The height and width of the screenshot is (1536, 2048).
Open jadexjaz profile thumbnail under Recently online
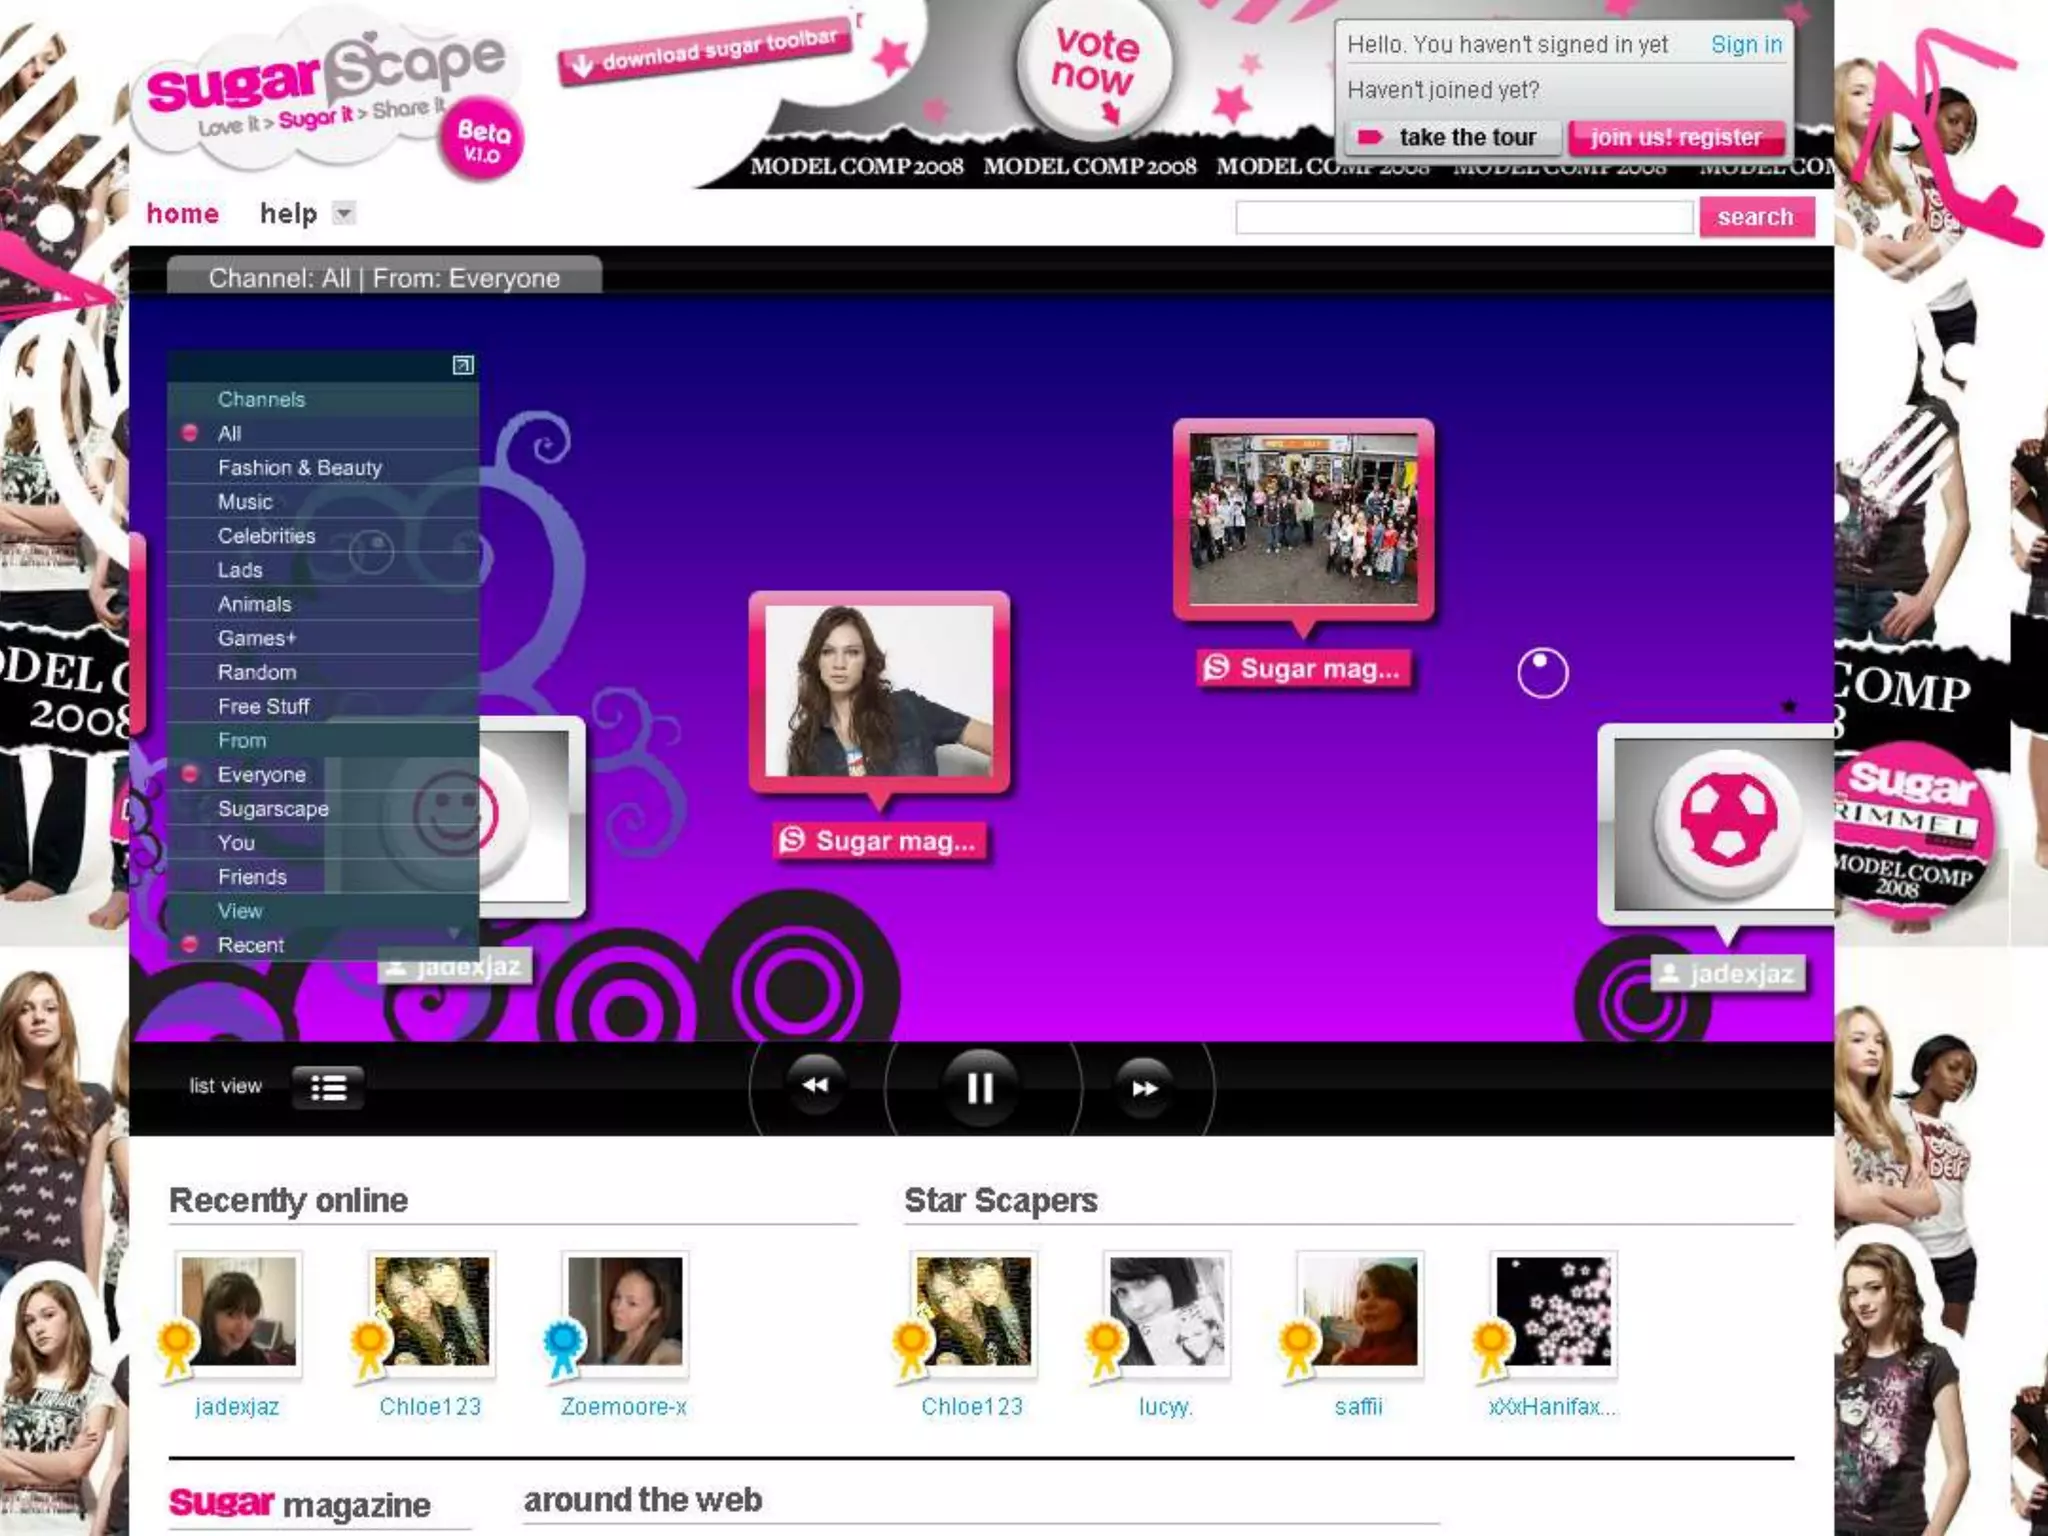point(237,1311)
